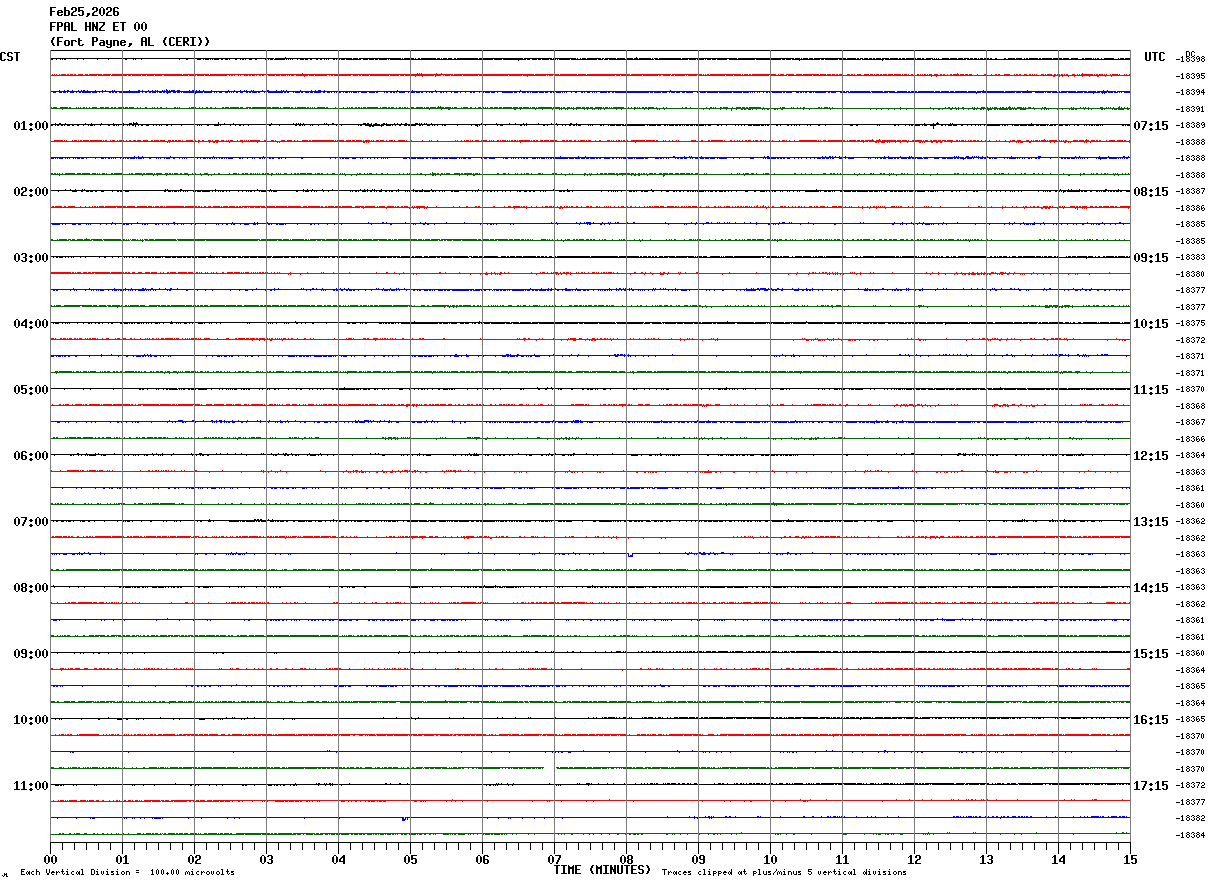Click the 02 minute axis tick label

[194, 859]
